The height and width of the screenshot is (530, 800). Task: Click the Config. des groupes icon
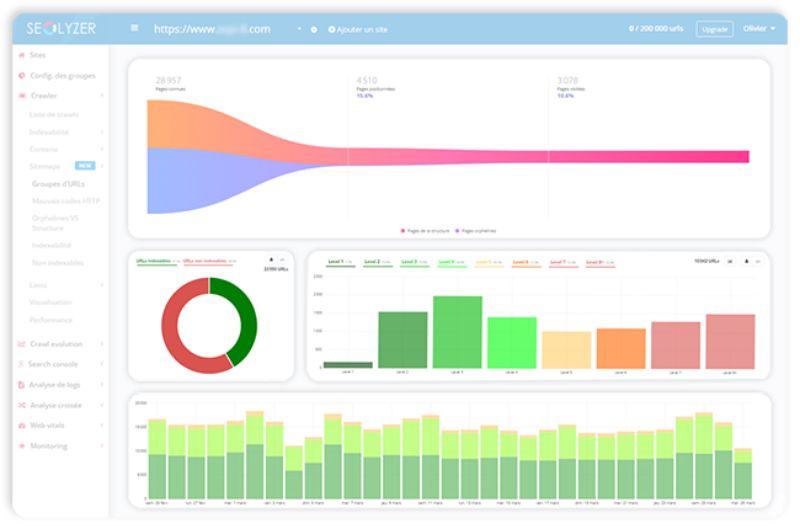click(x=21, y=75)
